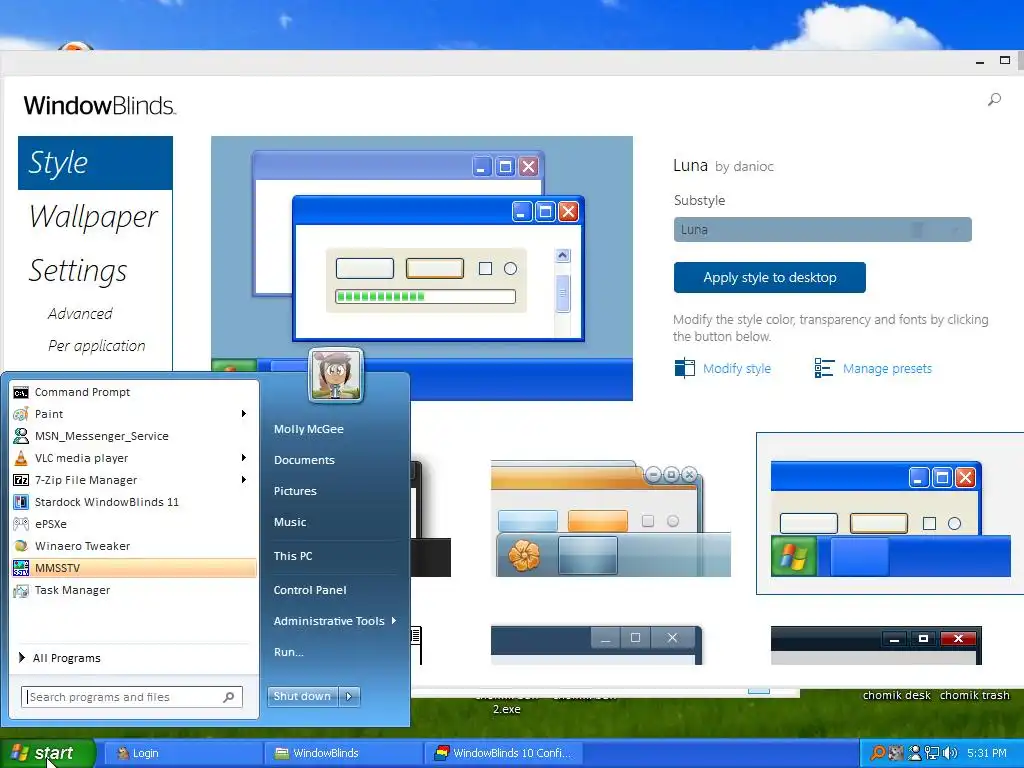
Task: Select the Style tab
Action: pos(95,163)
